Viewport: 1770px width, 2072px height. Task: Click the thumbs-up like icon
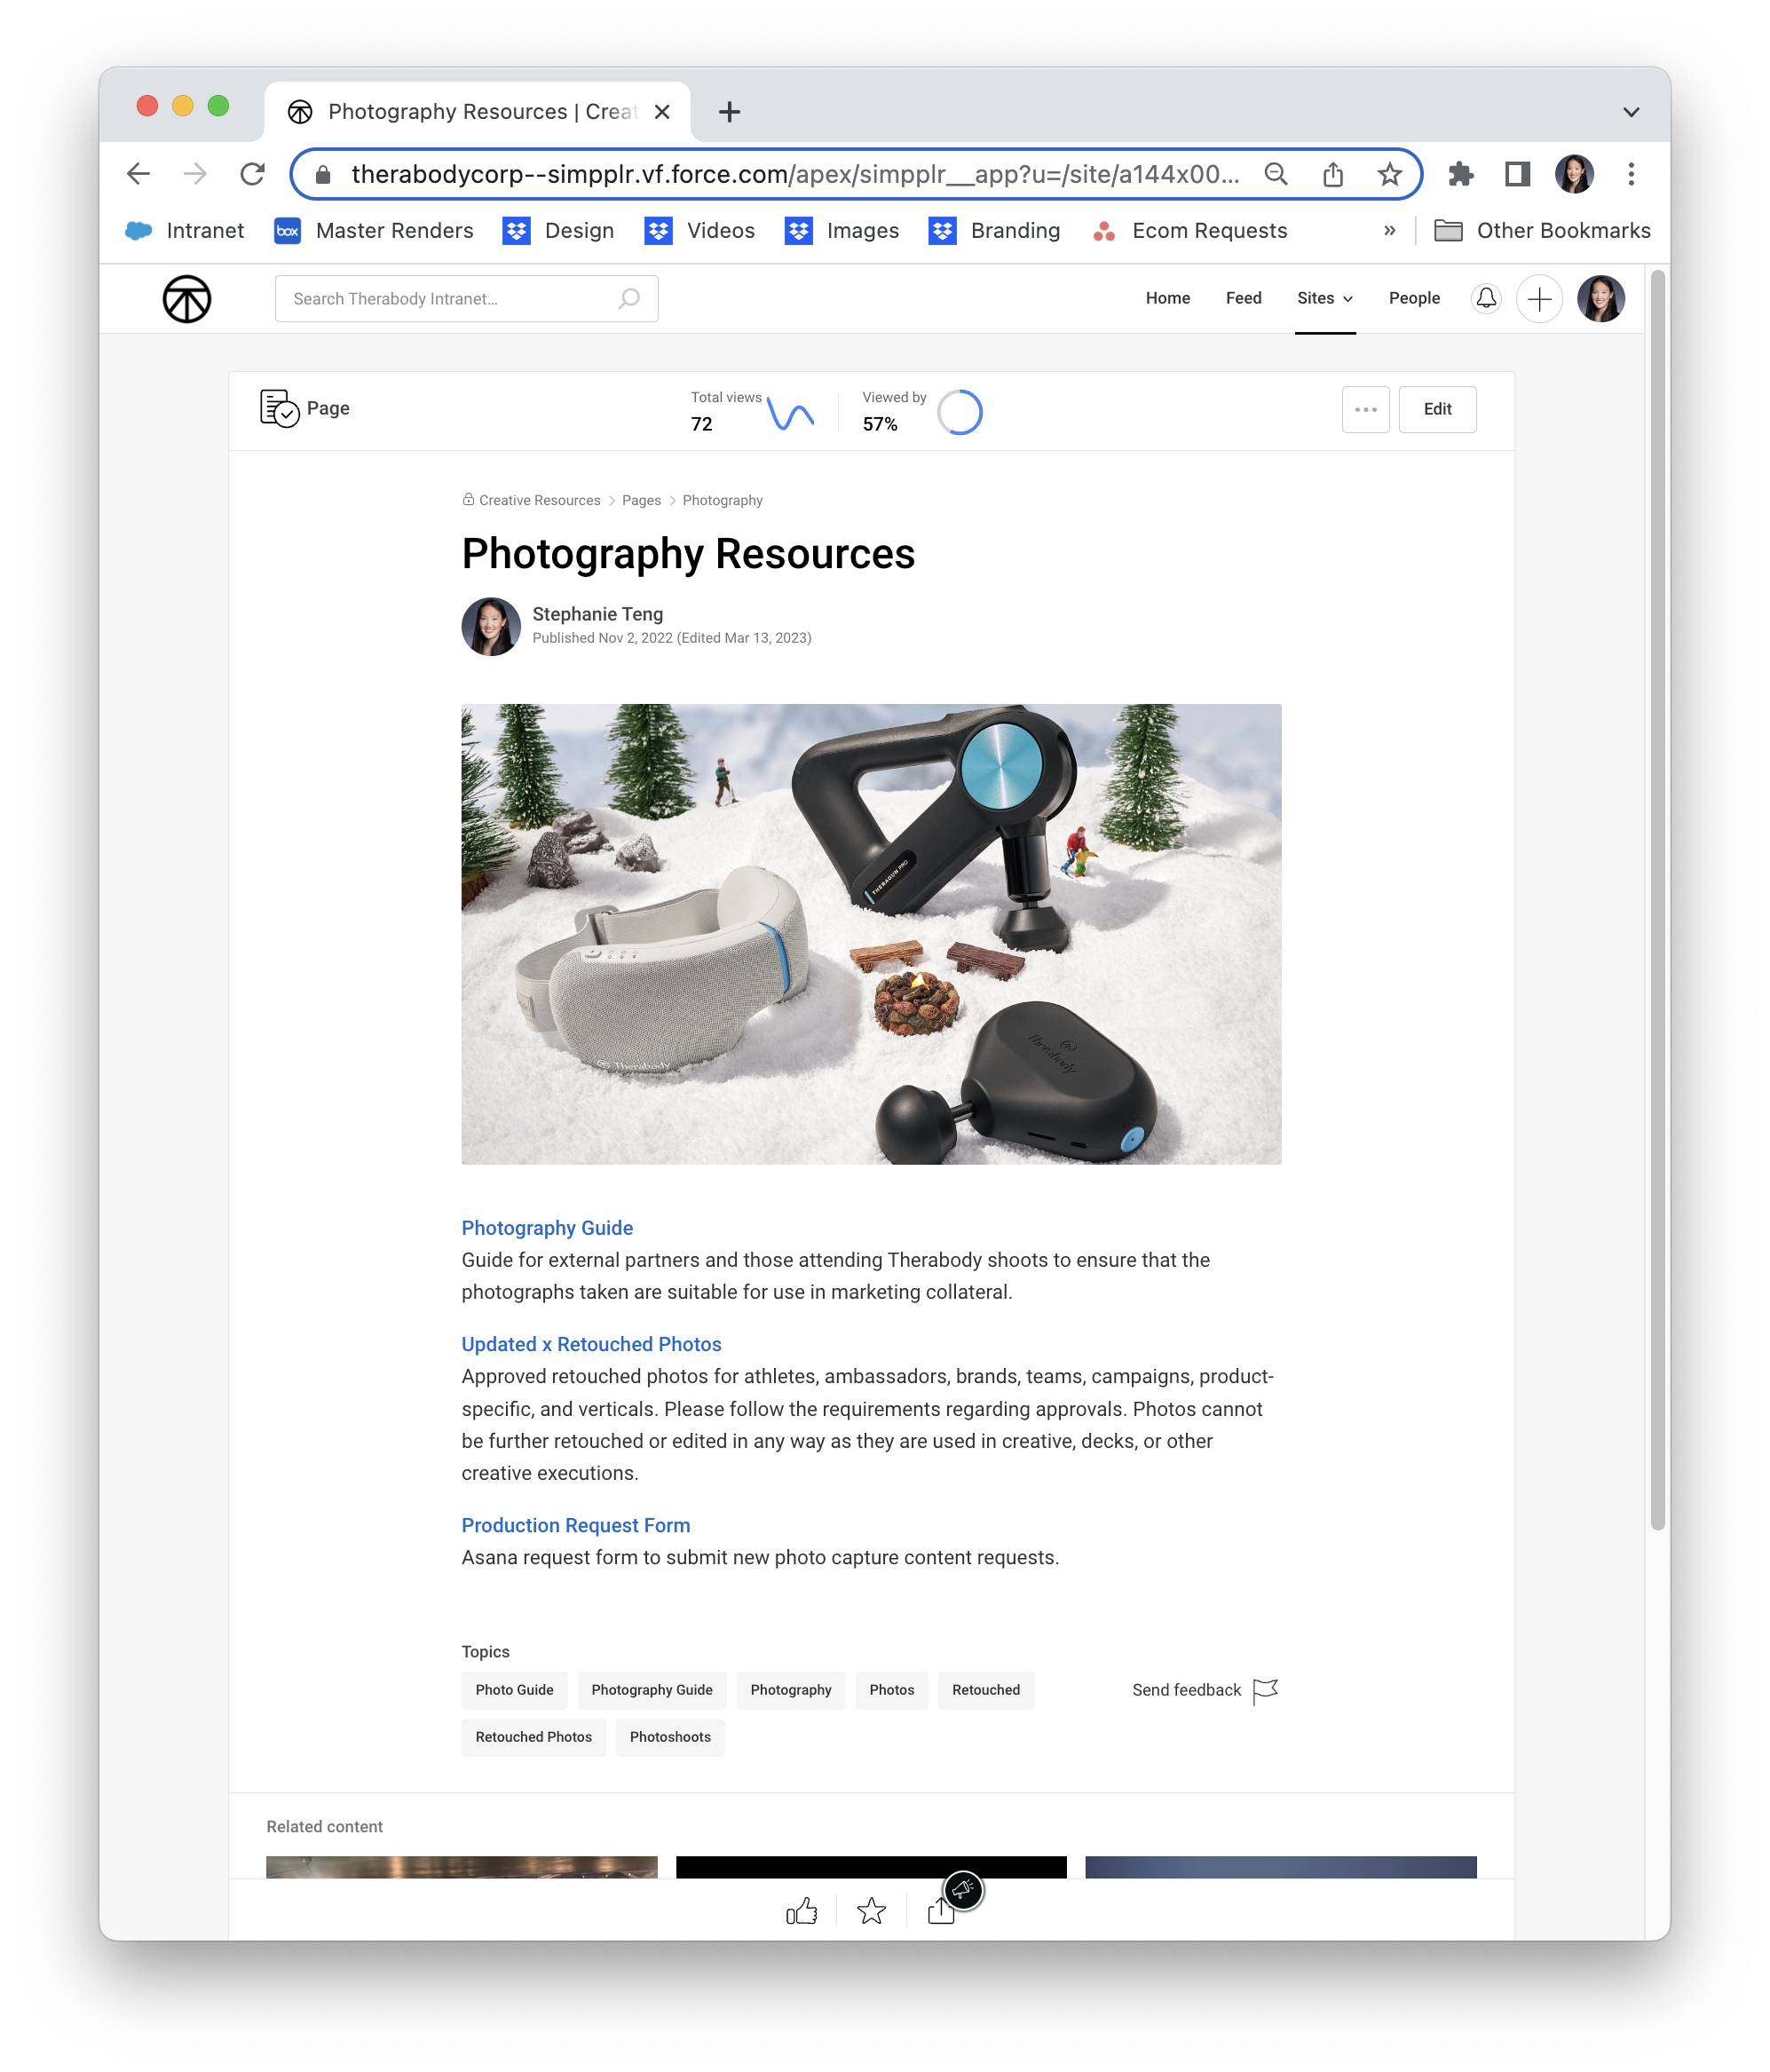(x=801, y=1911)
